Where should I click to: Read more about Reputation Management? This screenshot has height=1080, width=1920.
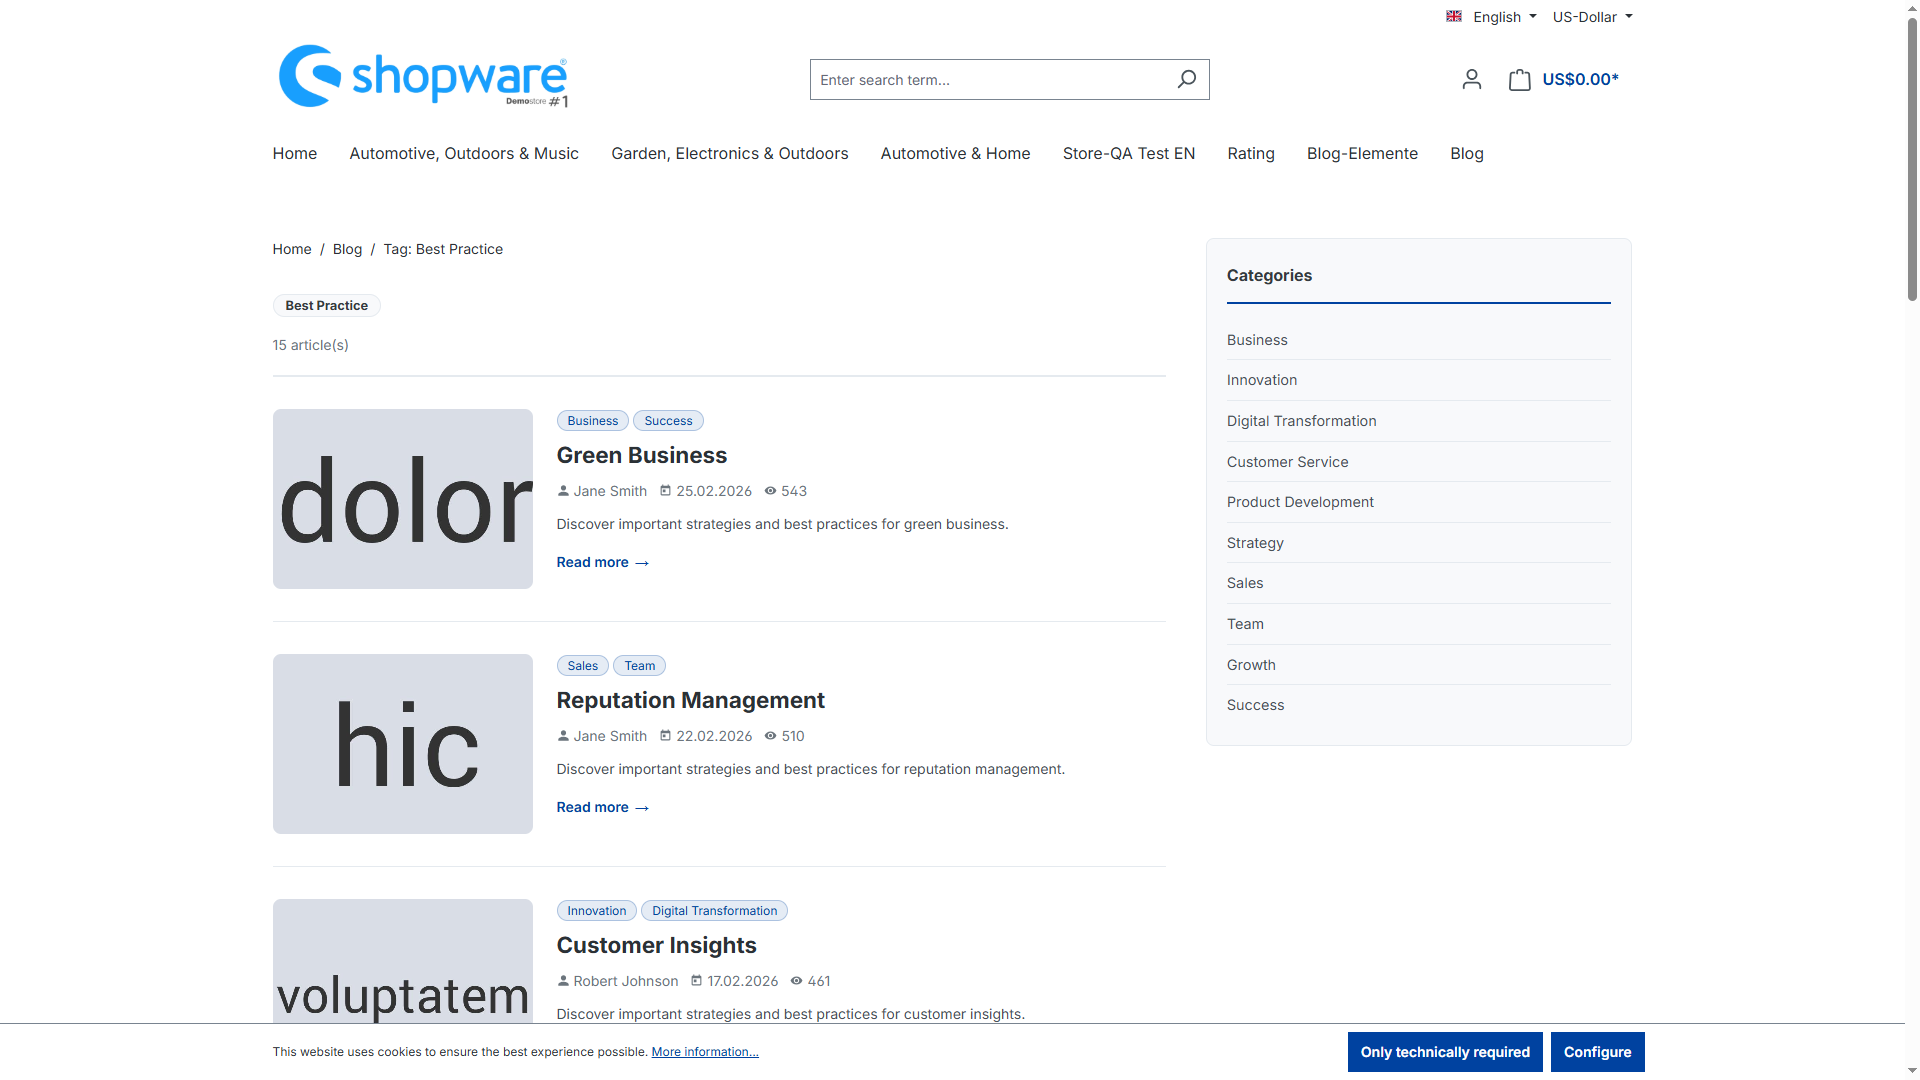pos(602,807)
